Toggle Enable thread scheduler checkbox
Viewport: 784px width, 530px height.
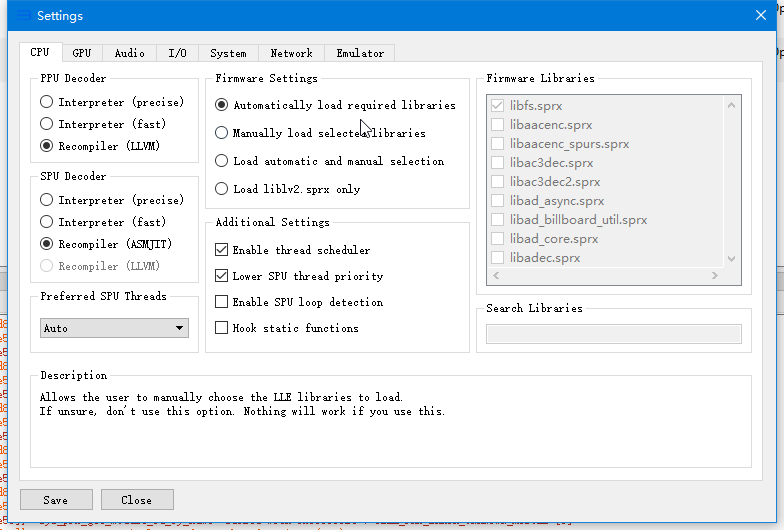293,250
